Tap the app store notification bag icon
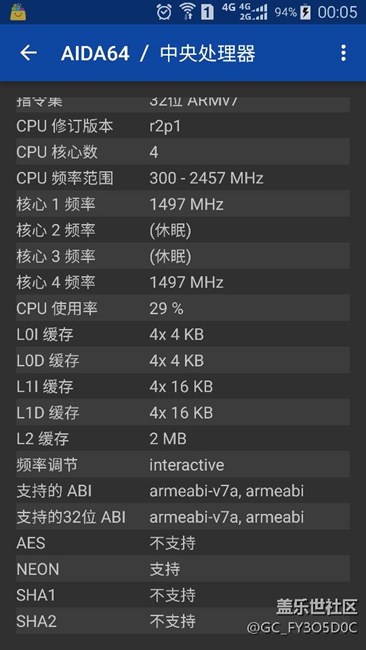 pos(18,12)
